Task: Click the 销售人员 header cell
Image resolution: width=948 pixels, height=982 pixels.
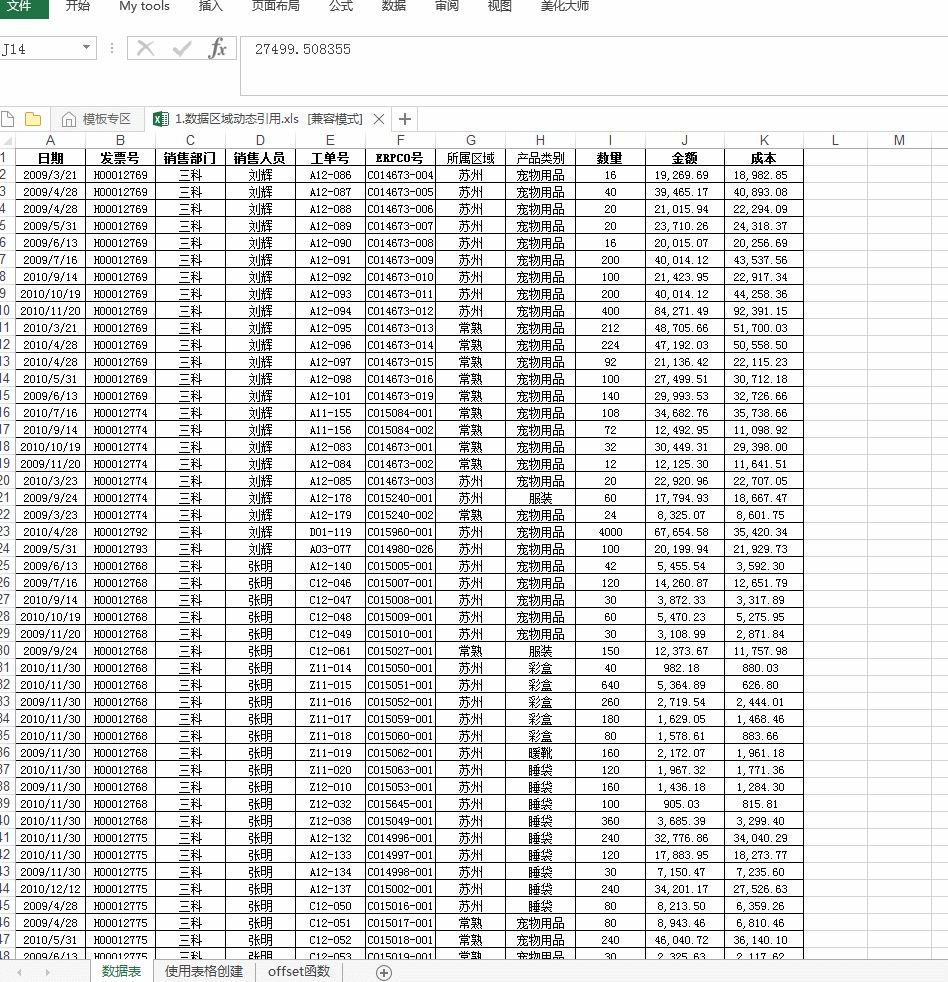Action: pyautogui.click(x=260, y=158)
